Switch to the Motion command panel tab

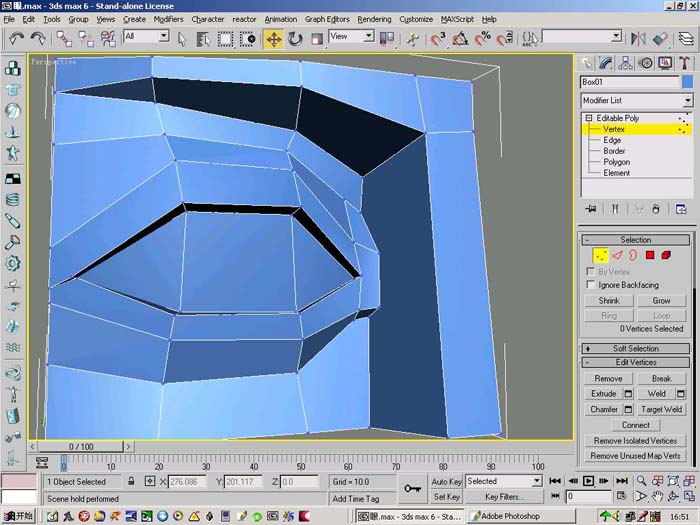645,63
